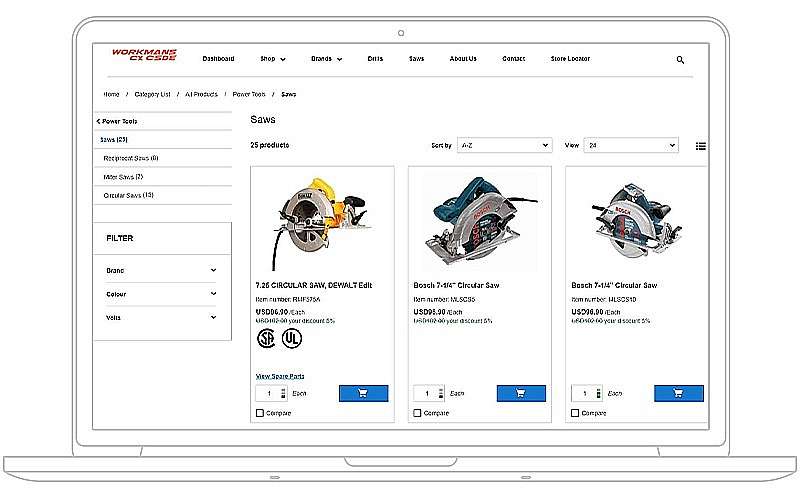Tick Compare for Bosch MLSCS5 saw

(417, 413)
